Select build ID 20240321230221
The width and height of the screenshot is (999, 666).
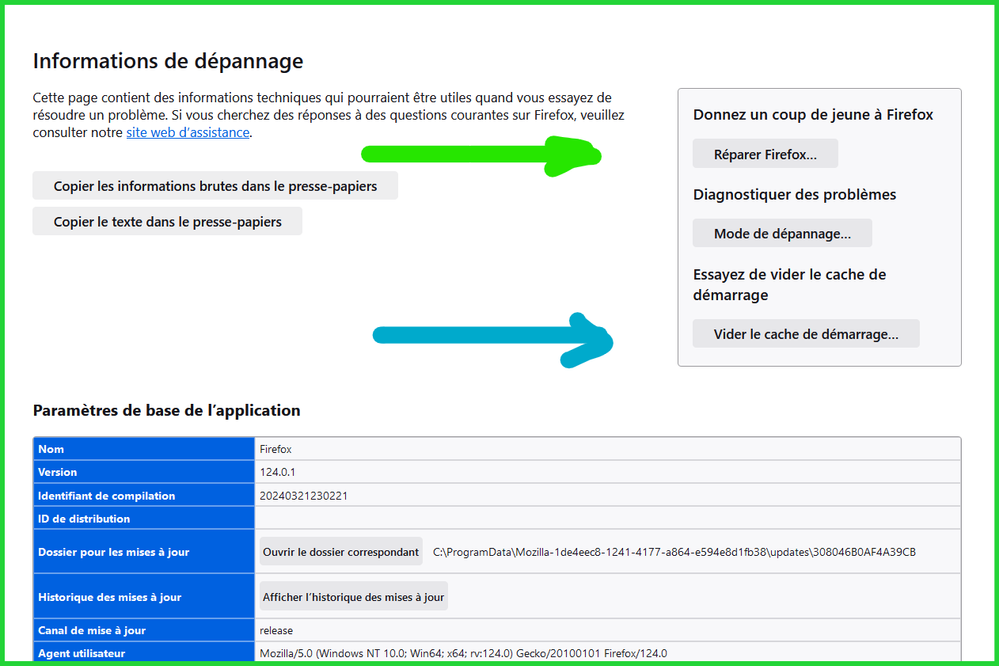[x=304, y=496]
